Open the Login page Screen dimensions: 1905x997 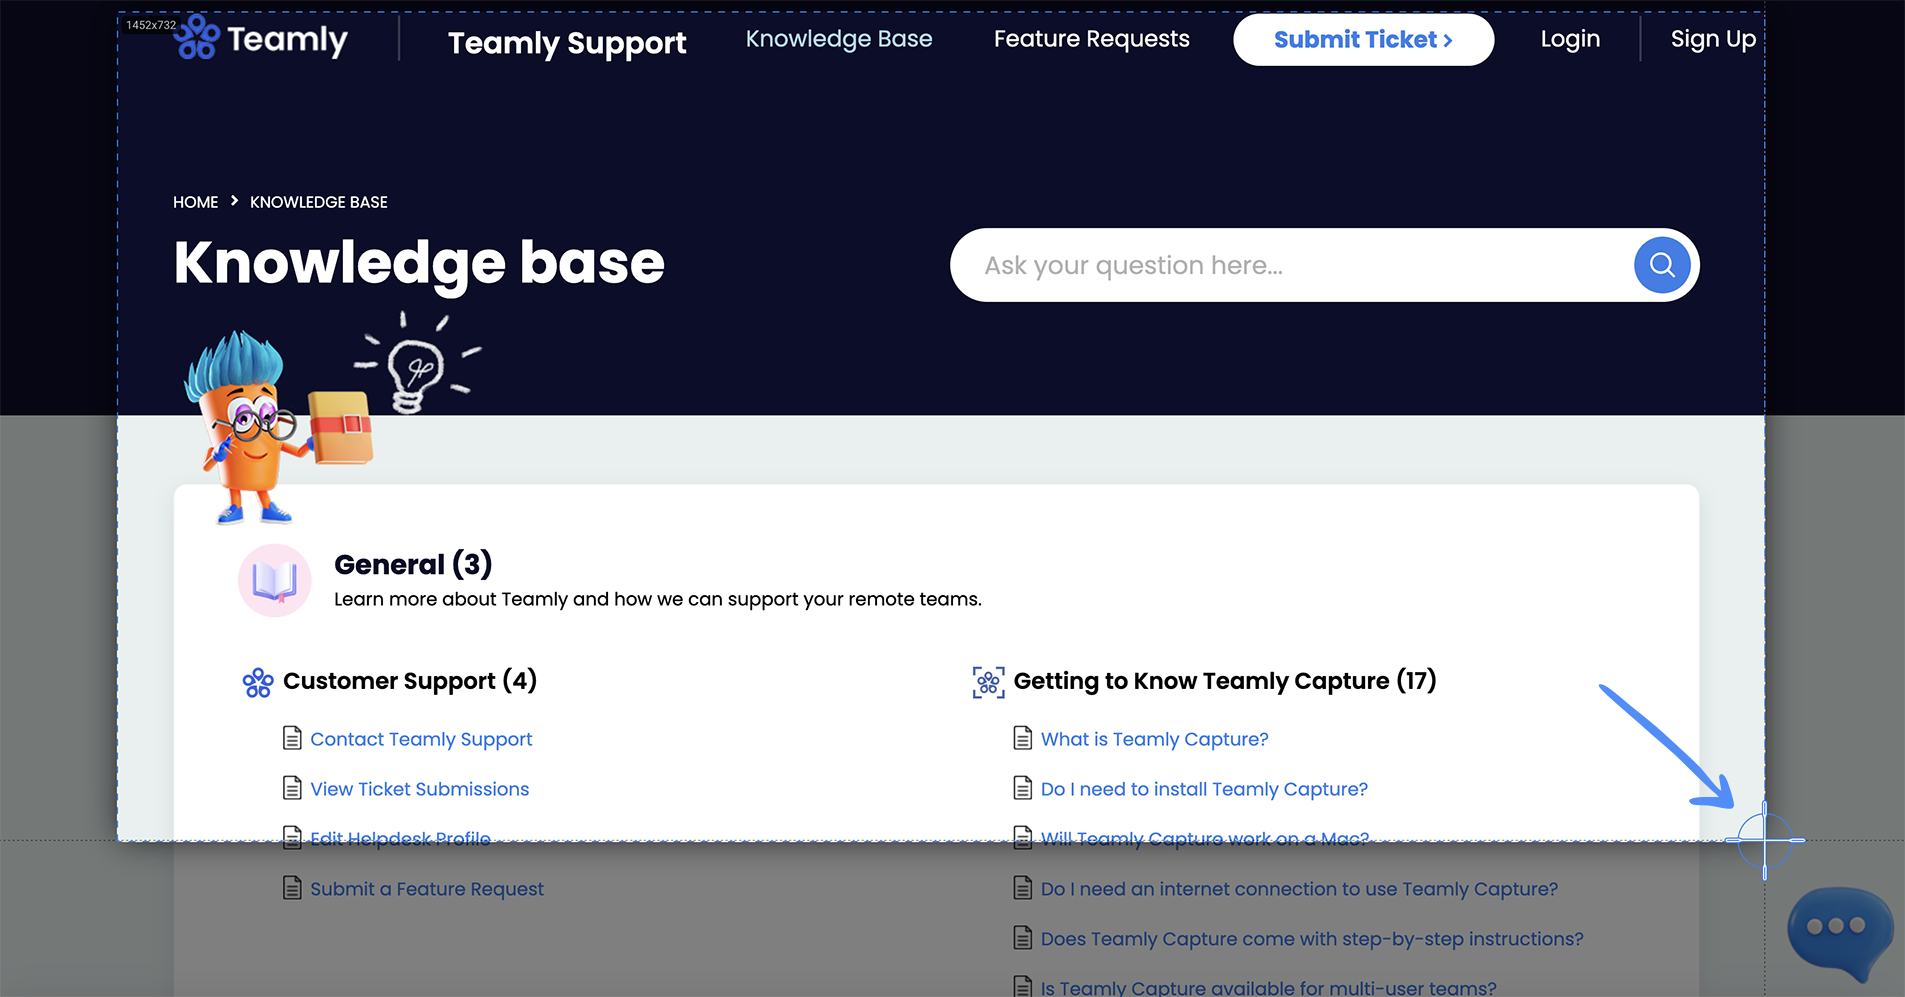1570,39
